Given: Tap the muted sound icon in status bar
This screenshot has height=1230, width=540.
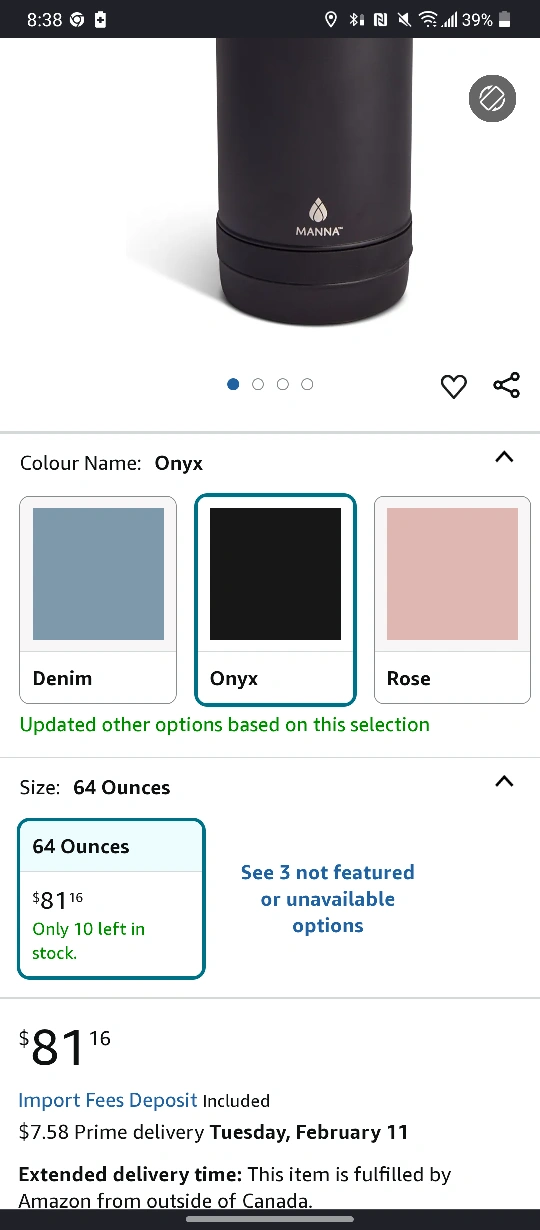Looking at the screenshot, I should point(404,19).
